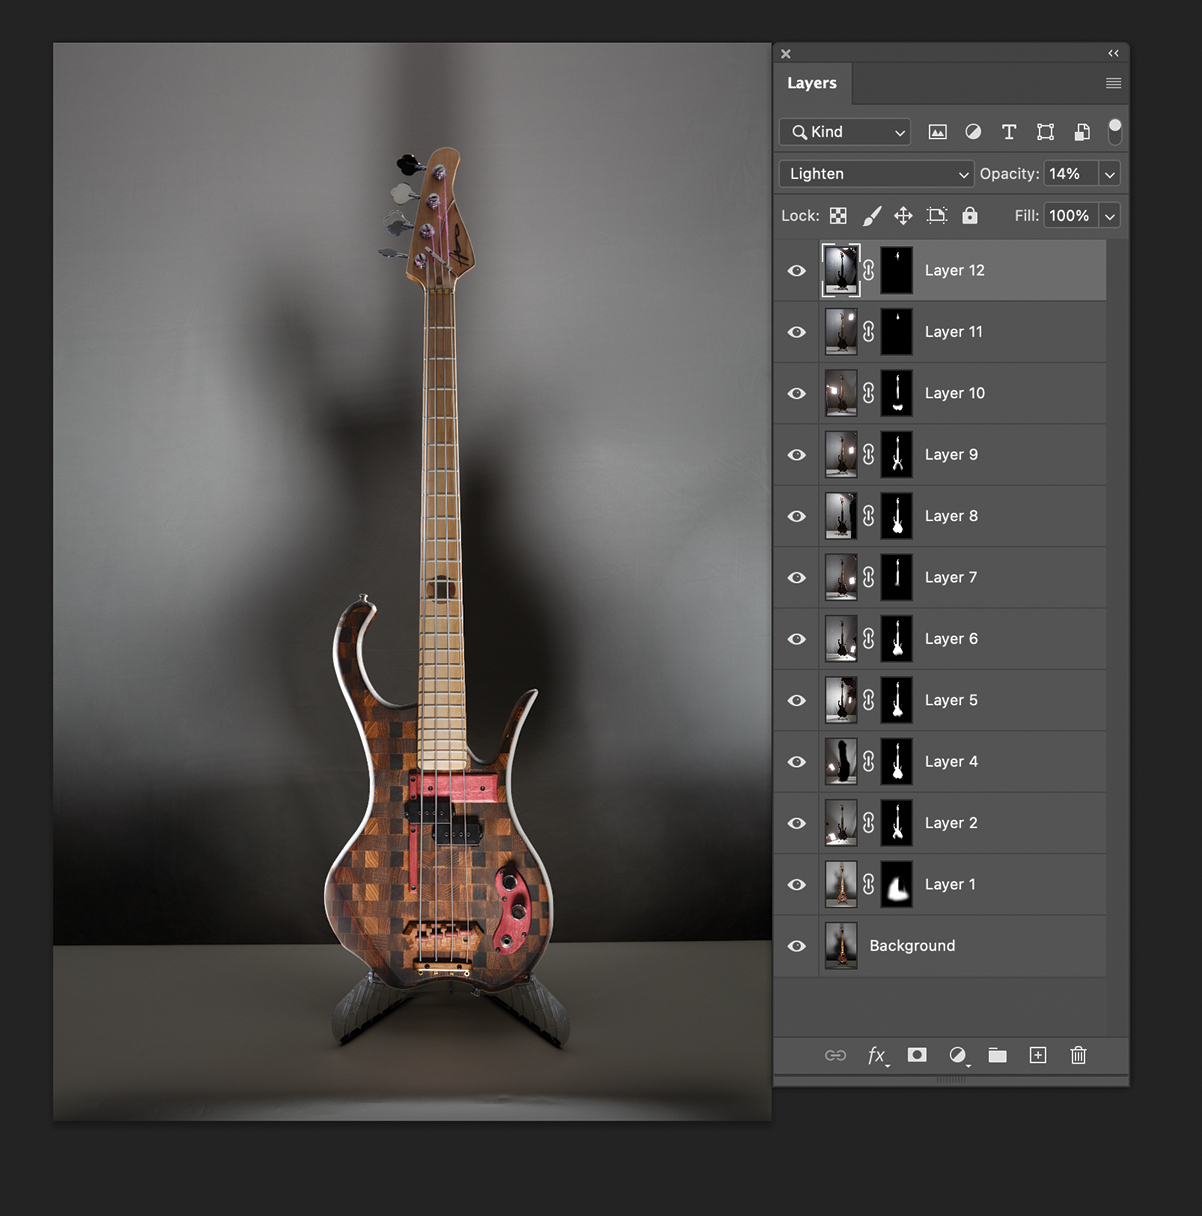Click the Background layer thumbnail

coord(841,945)
